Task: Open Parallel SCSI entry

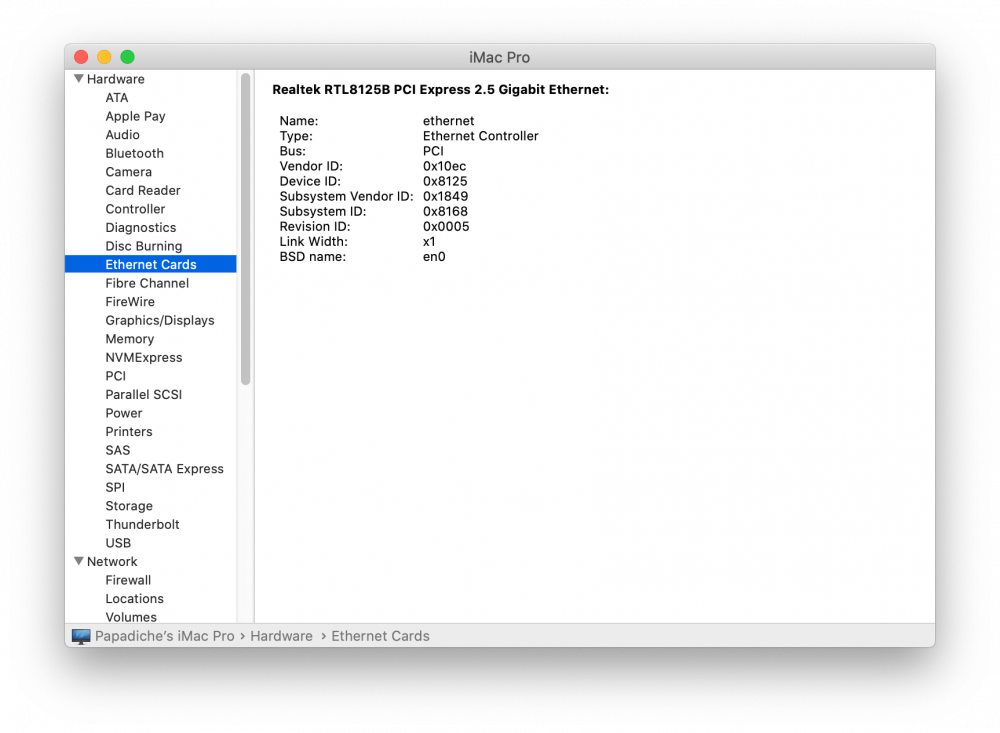Action: pyautogui.click(x=144, y=394)
